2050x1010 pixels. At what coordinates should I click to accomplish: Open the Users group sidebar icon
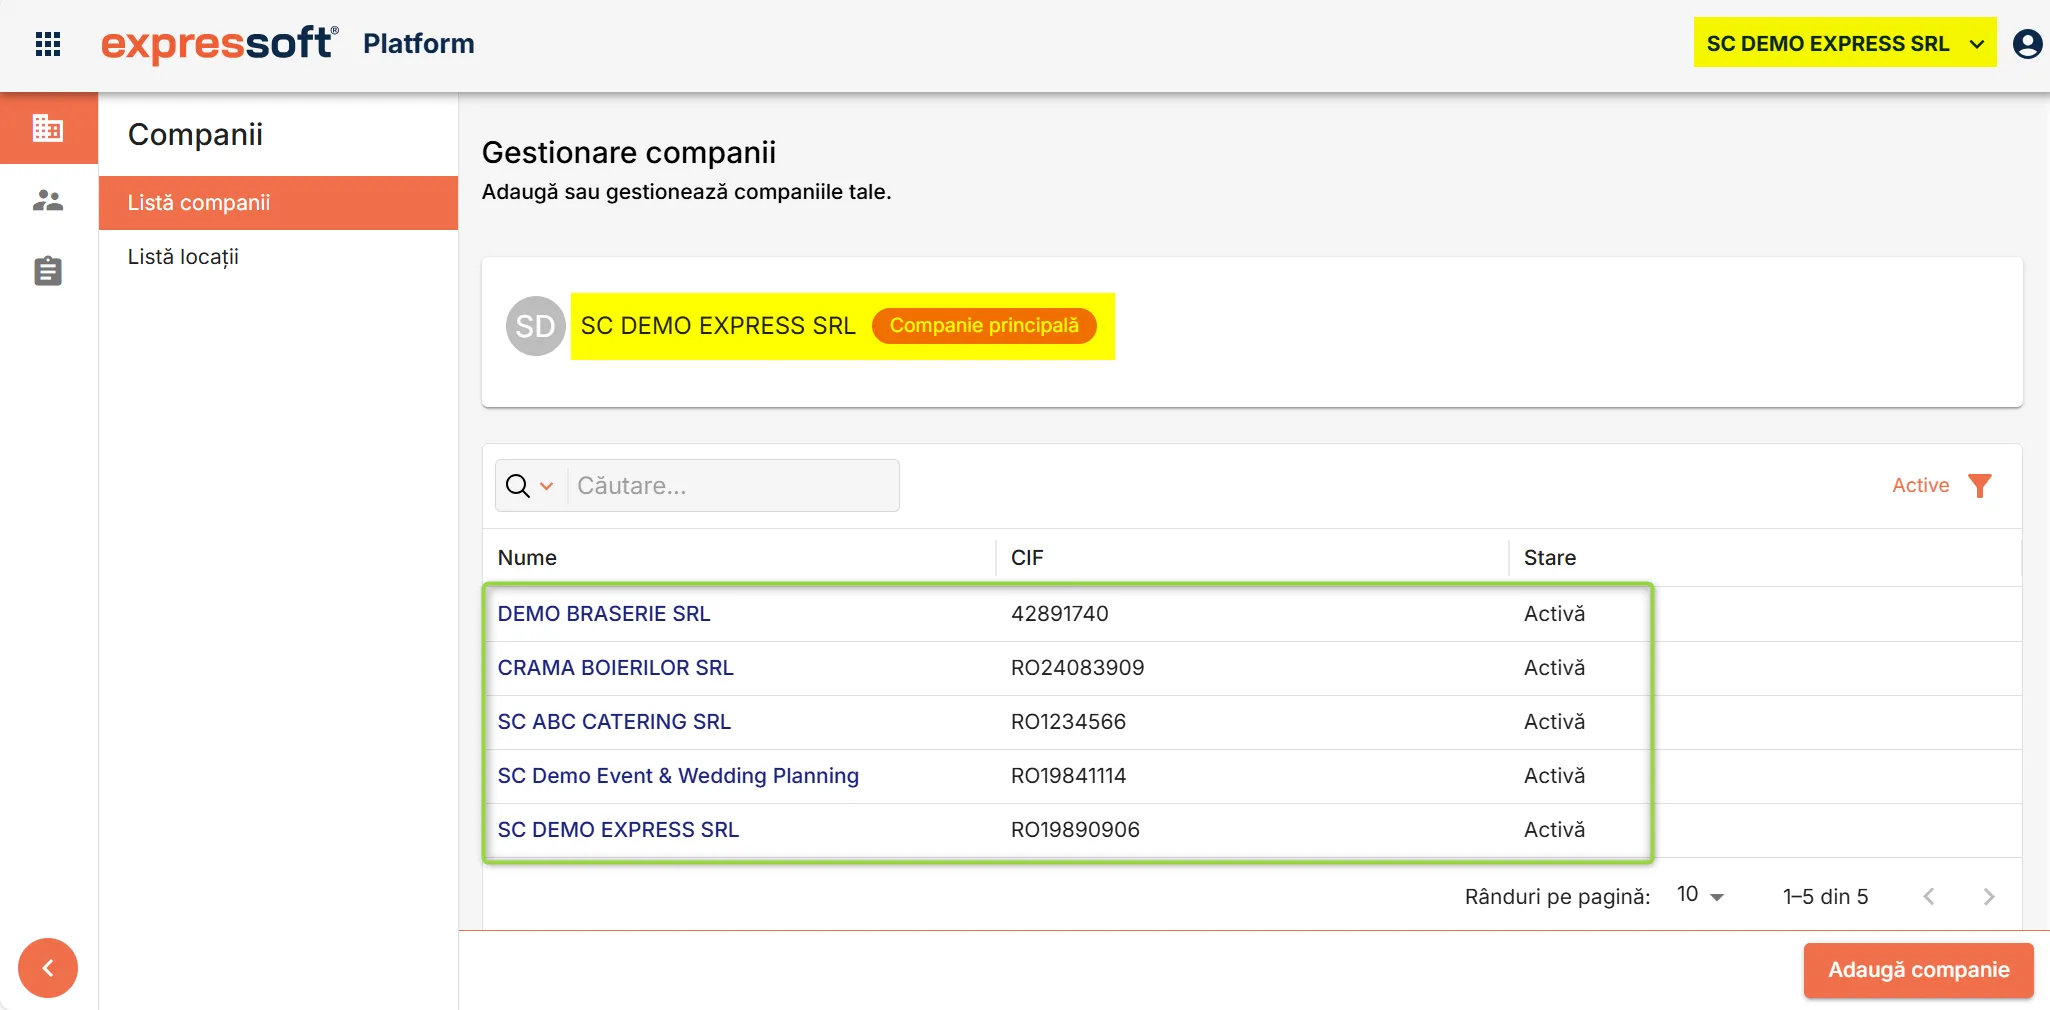coord(48,201)
